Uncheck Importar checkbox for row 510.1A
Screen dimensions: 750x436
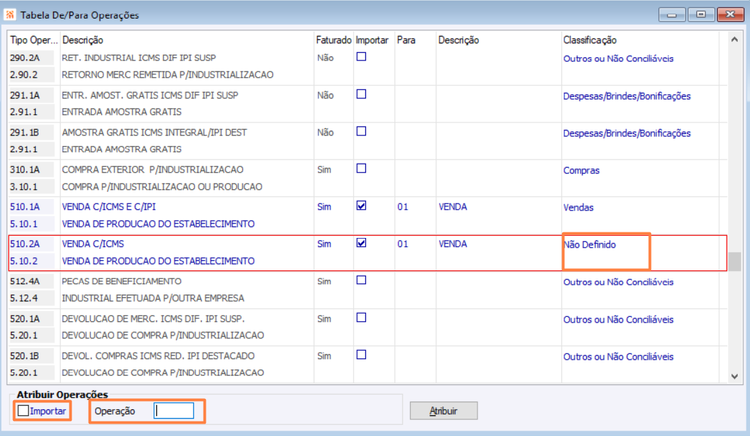(361, 206)
